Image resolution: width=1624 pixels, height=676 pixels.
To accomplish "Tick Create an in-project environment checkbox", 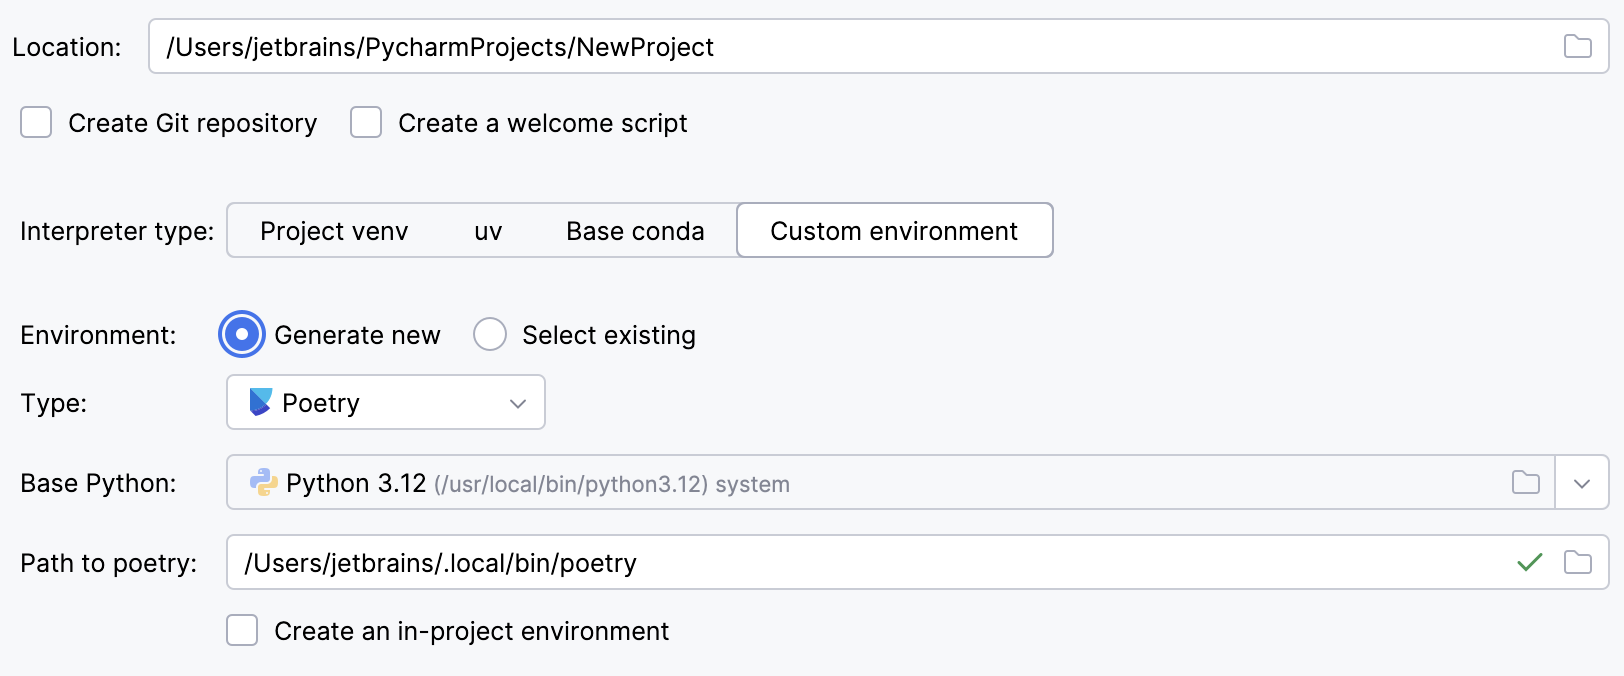I will click(x=242, y=630).
